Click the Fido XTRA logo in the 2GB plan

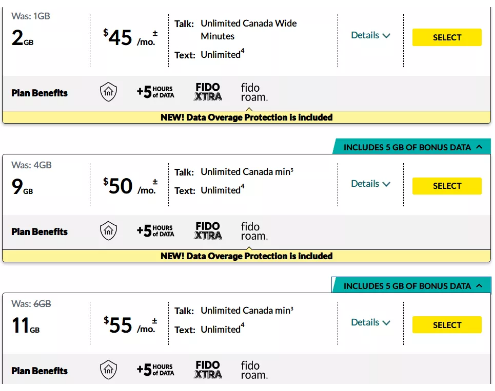tap(208, 92)
